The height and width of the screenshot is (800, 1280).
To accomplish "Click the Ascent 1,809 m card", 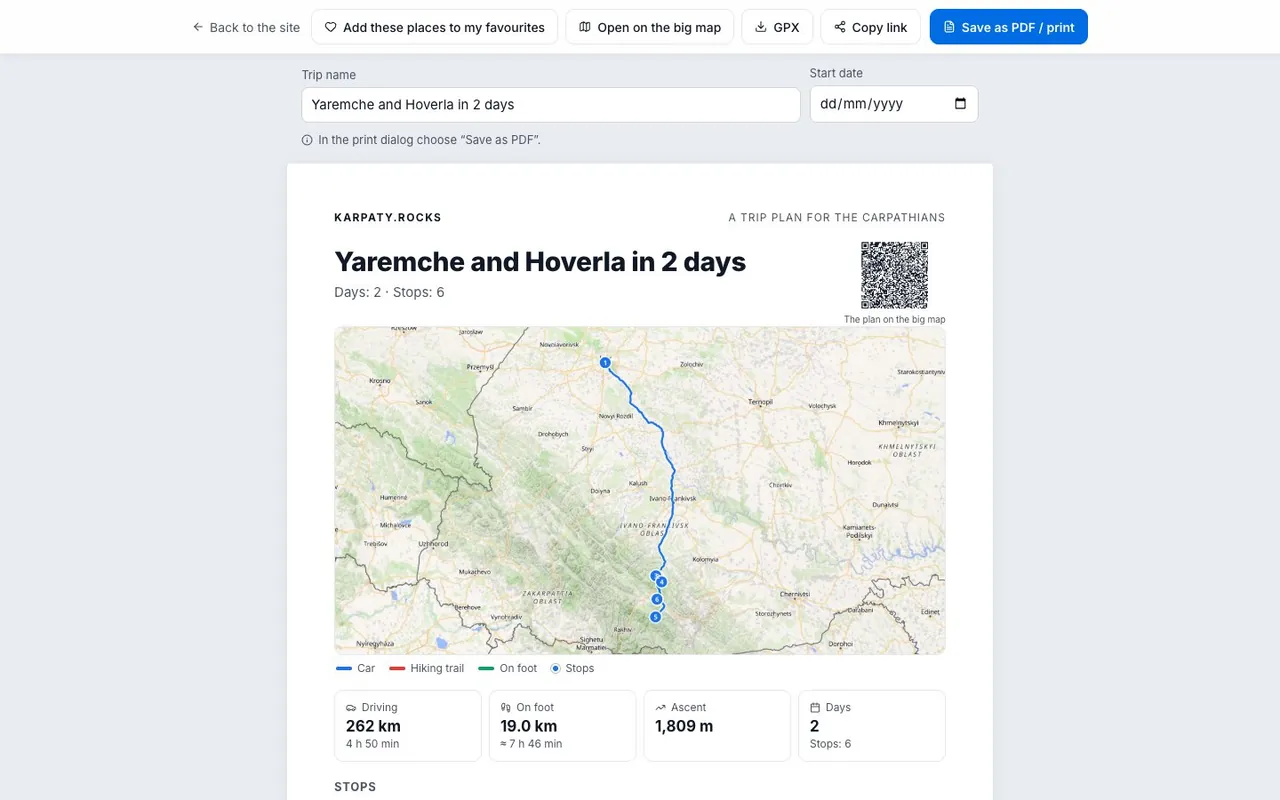I will [717, 726].
